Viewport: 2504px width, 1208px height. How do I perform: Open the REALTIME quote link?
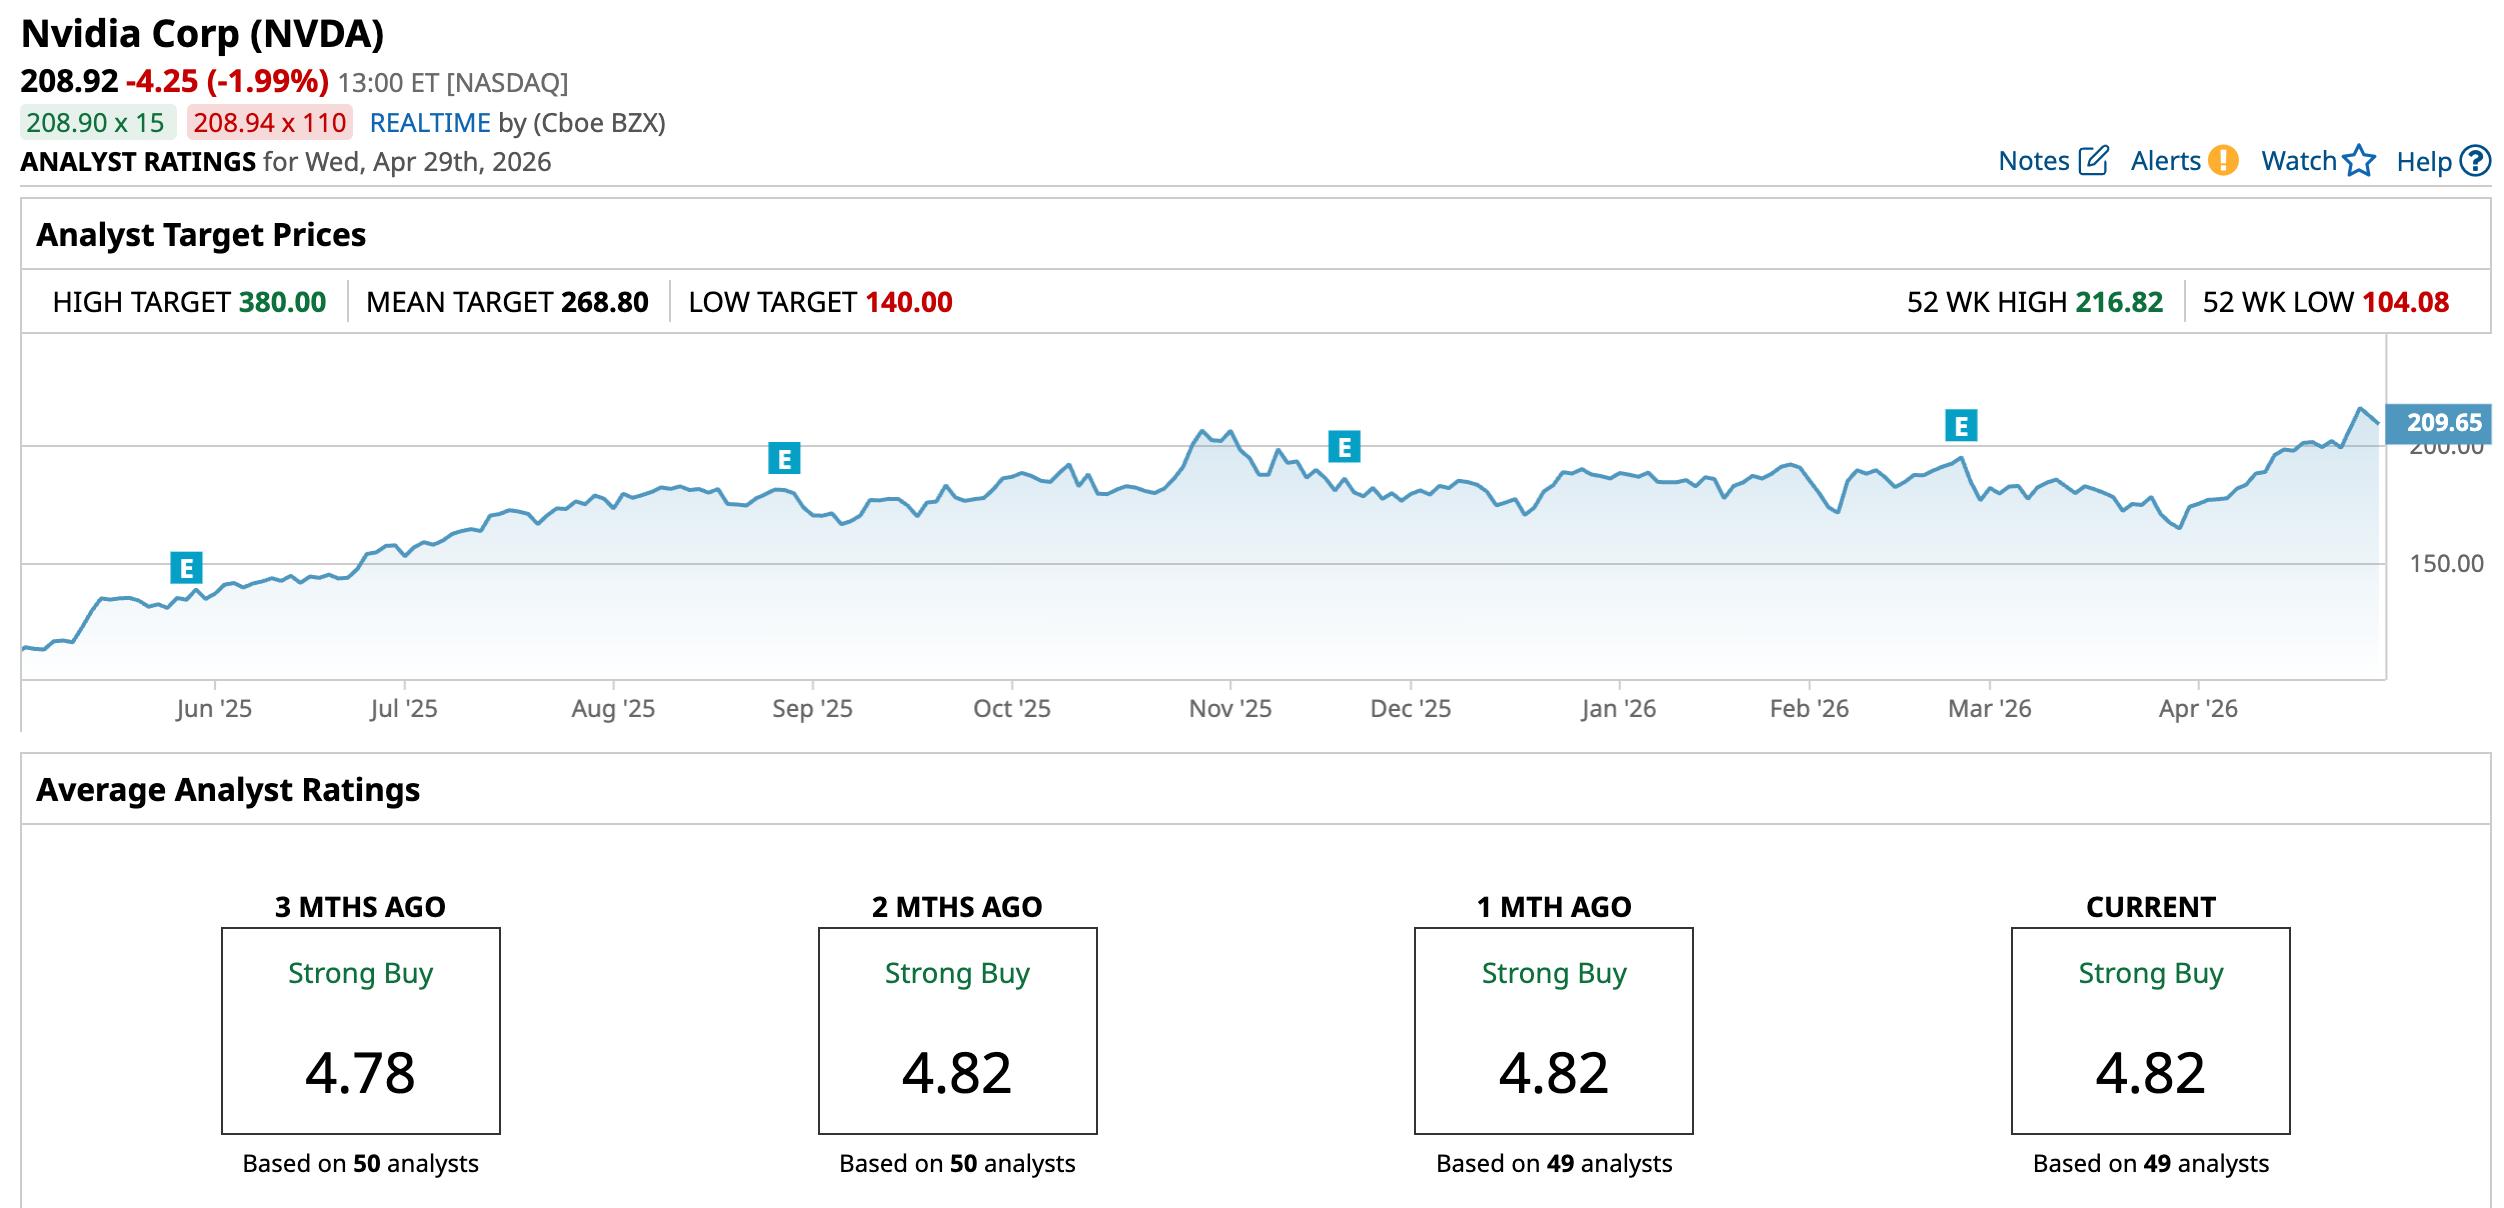pos(430,123)
